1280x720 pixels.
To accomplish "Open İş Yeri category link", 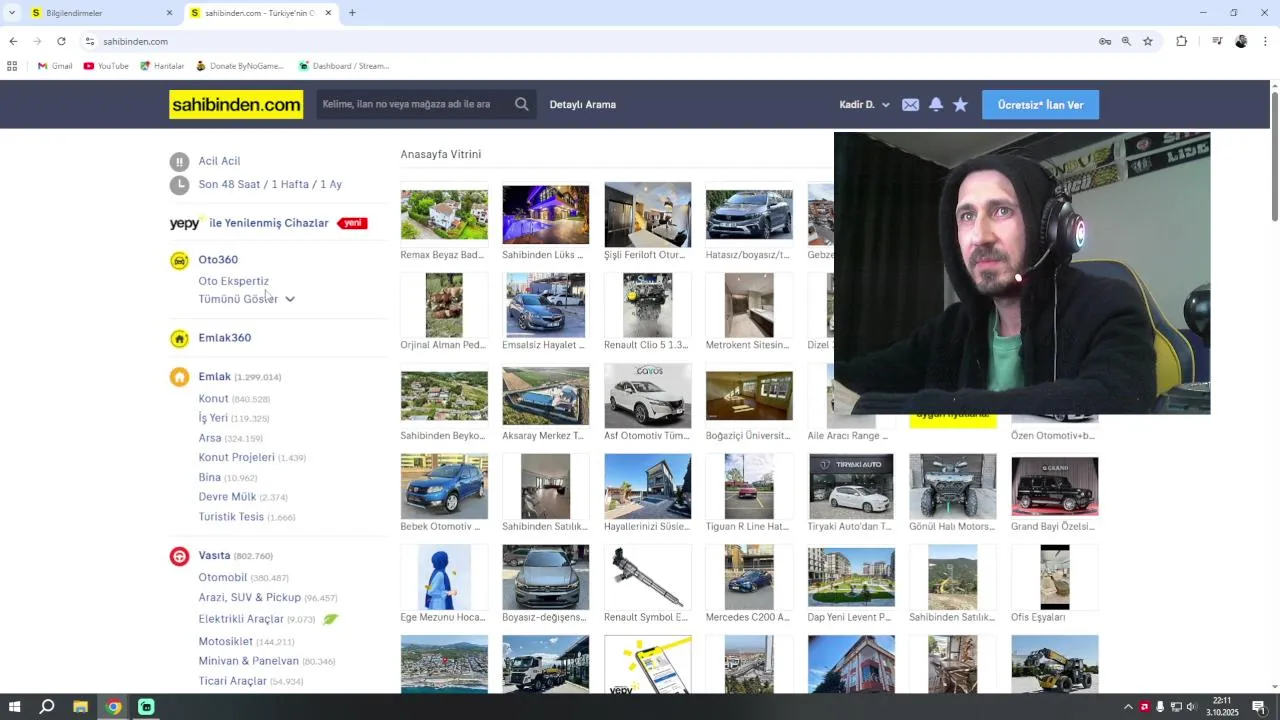I will pyautogui.click(x=213, y=418).
